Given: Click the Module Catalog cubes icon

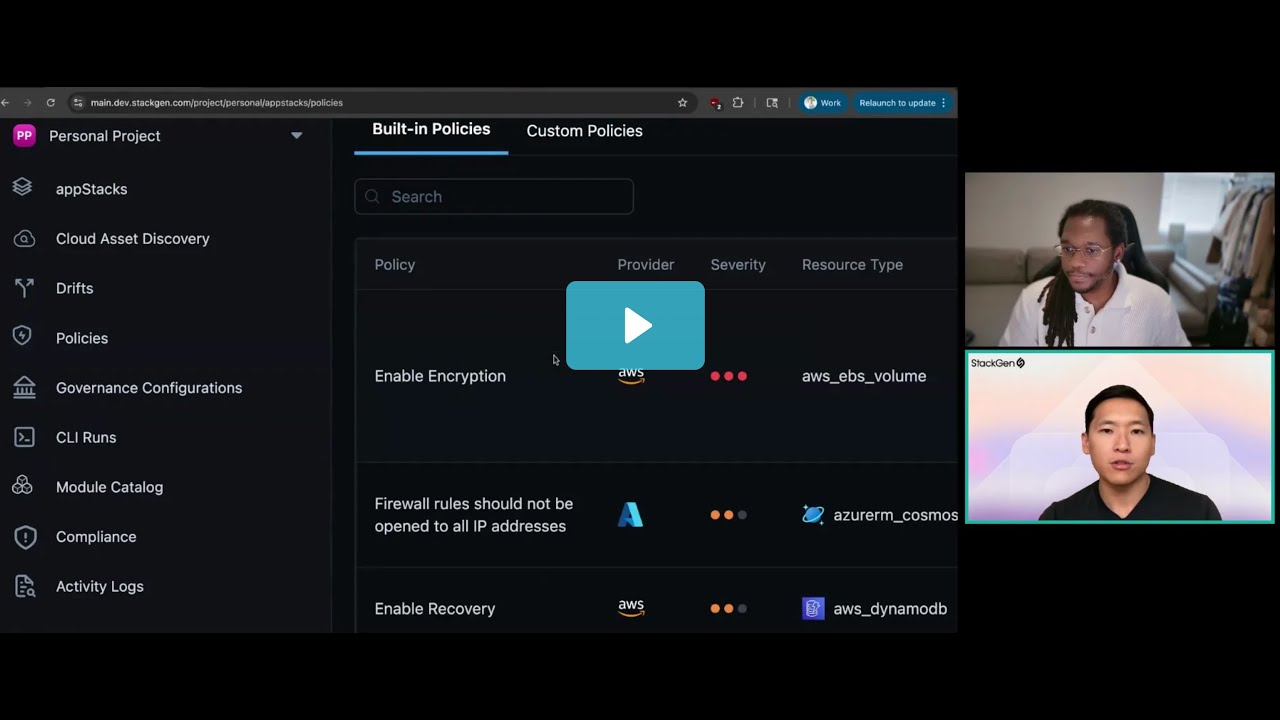Looking at the screenshot, I should [22, 486].
